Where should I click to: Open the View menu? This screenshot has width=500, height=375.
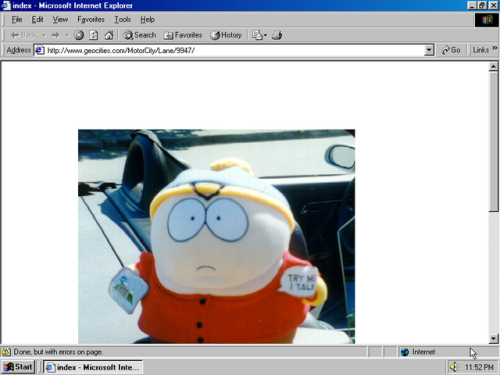point(60,20)
